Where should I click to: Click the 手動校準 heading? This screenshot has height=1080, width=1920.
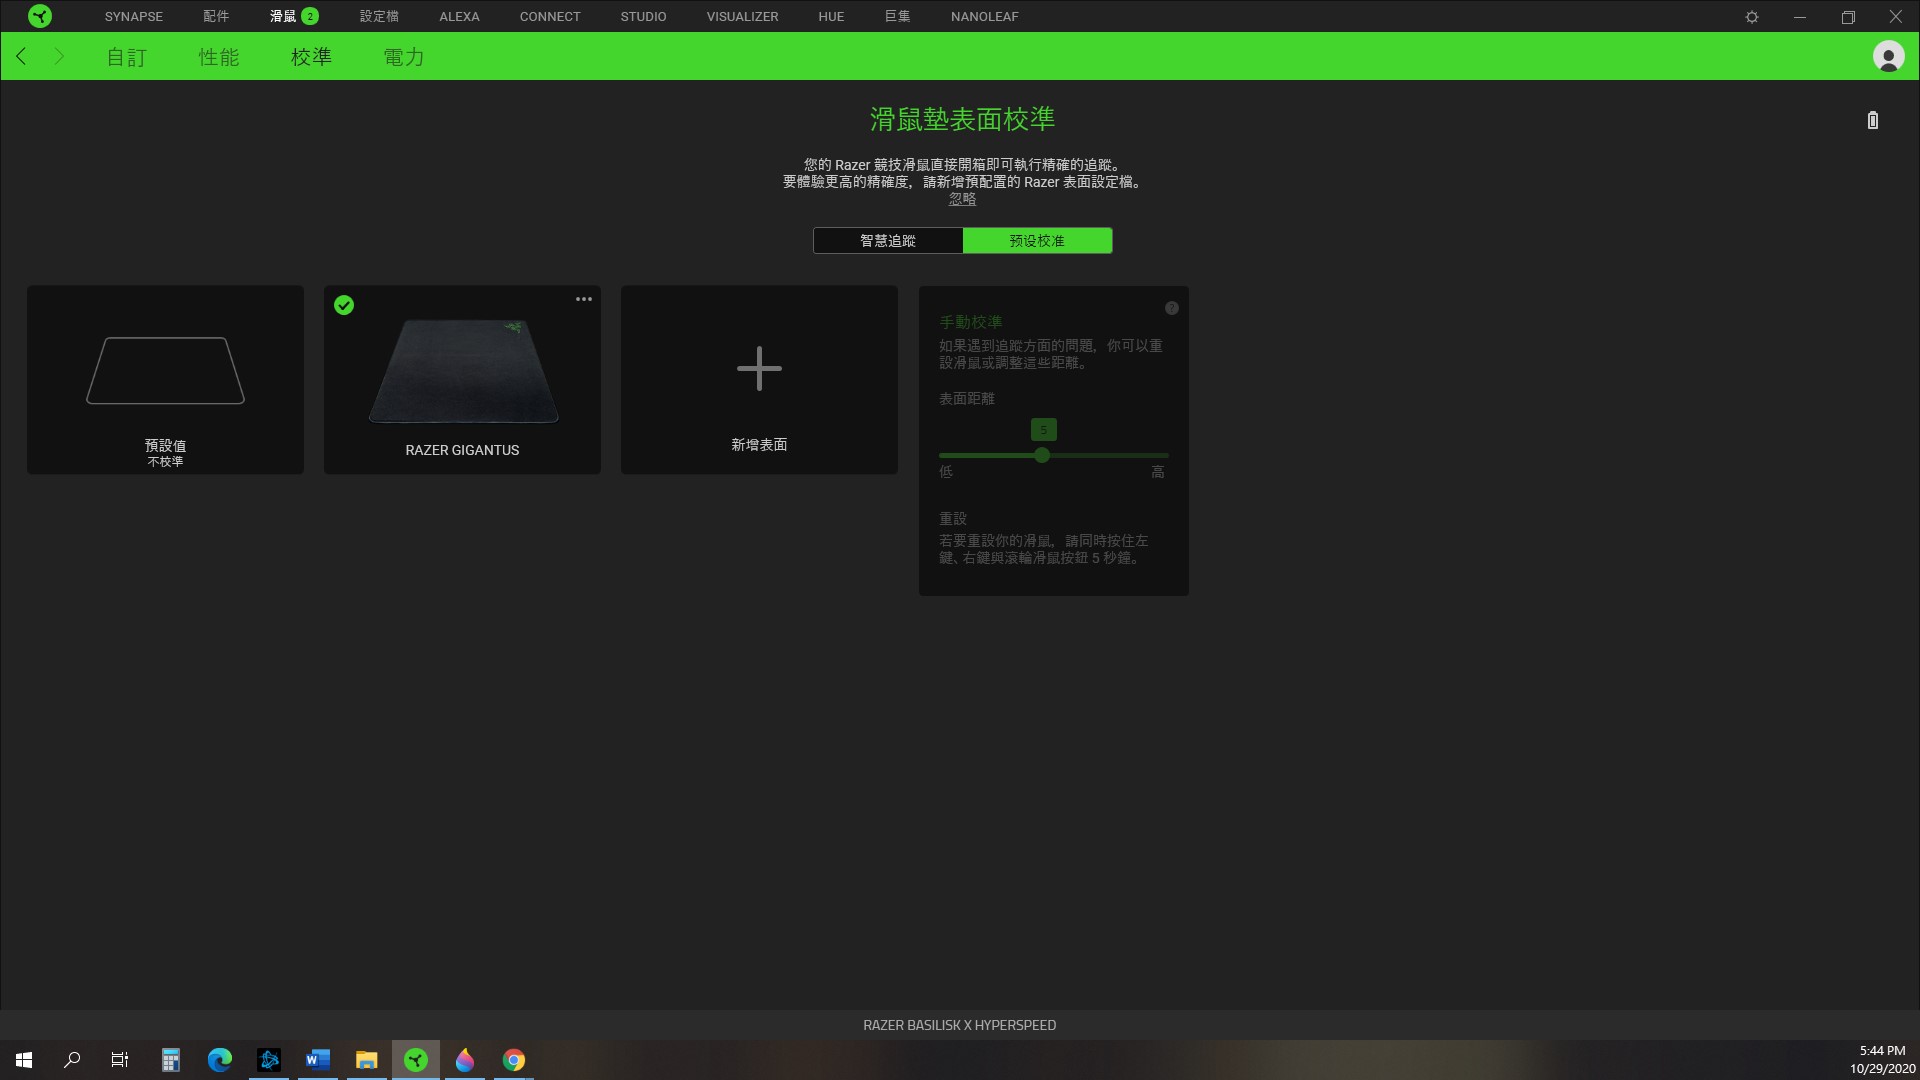970,322
